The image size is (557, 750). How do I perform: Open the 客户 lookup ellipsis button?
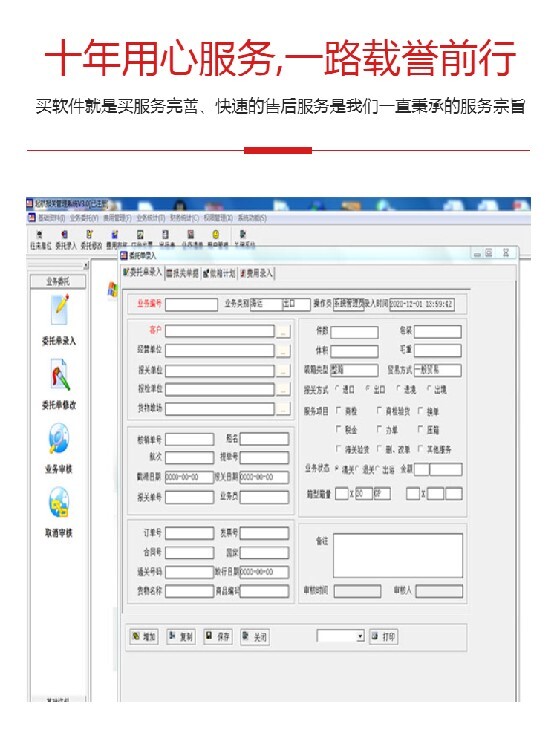(x=284, y=331)
